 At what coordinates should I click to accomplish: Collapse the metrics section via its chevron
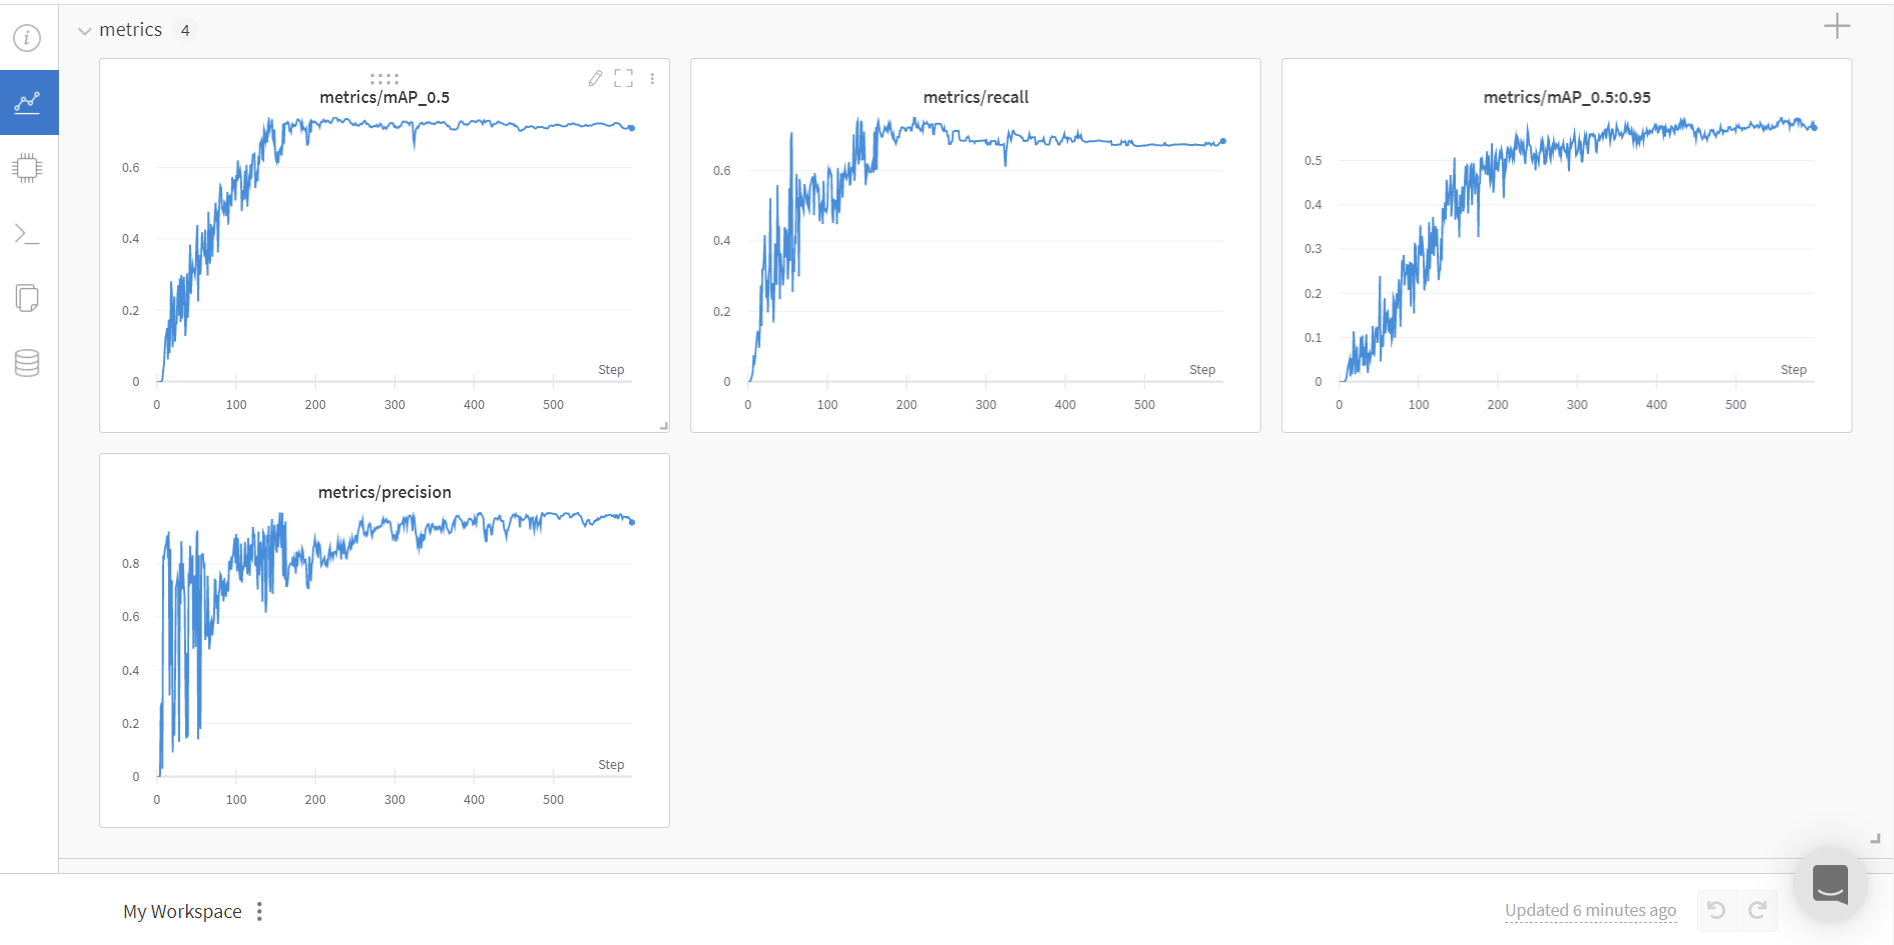(84, 30)
